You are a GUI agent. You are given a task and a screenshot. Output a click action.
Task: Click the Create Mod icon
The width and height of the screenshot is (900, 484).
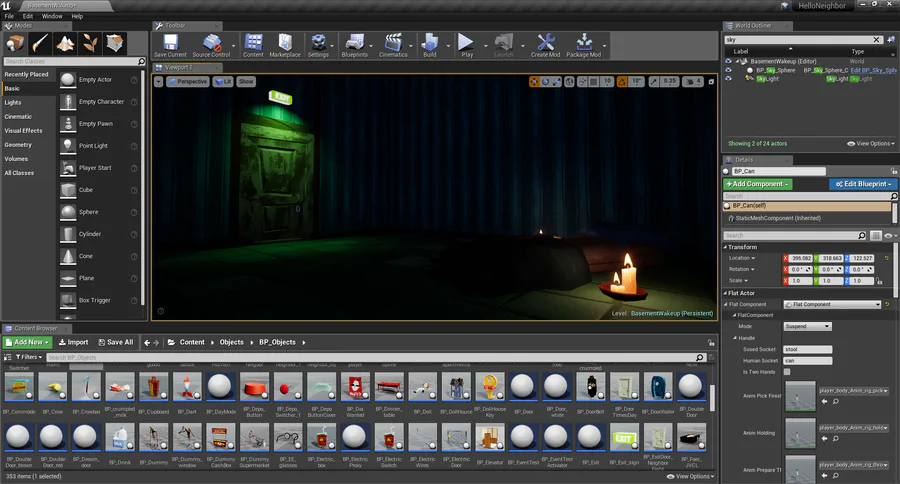[x=545, y=45]
